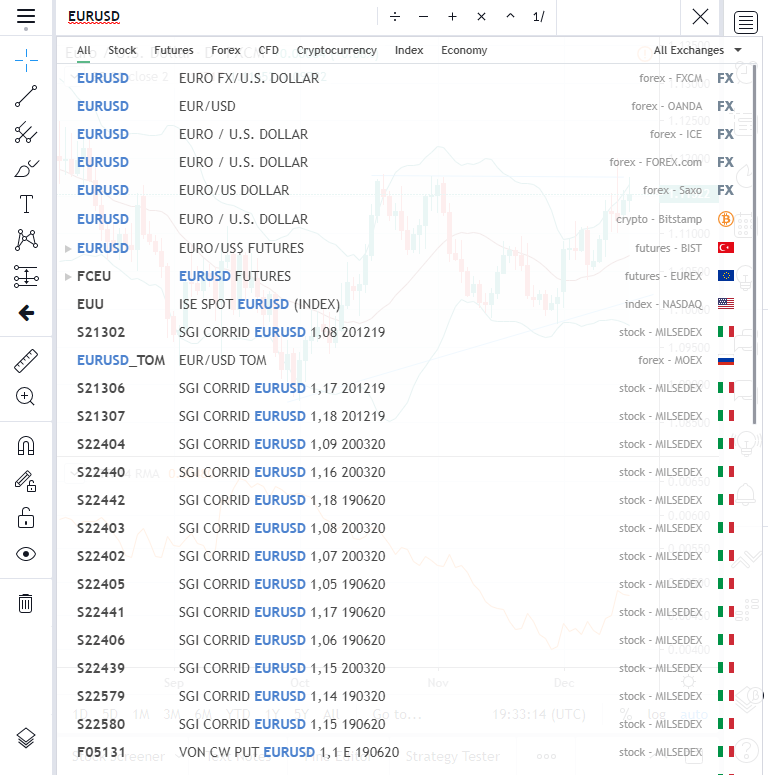Select the pitchfork drawing tool

point(26,132)
